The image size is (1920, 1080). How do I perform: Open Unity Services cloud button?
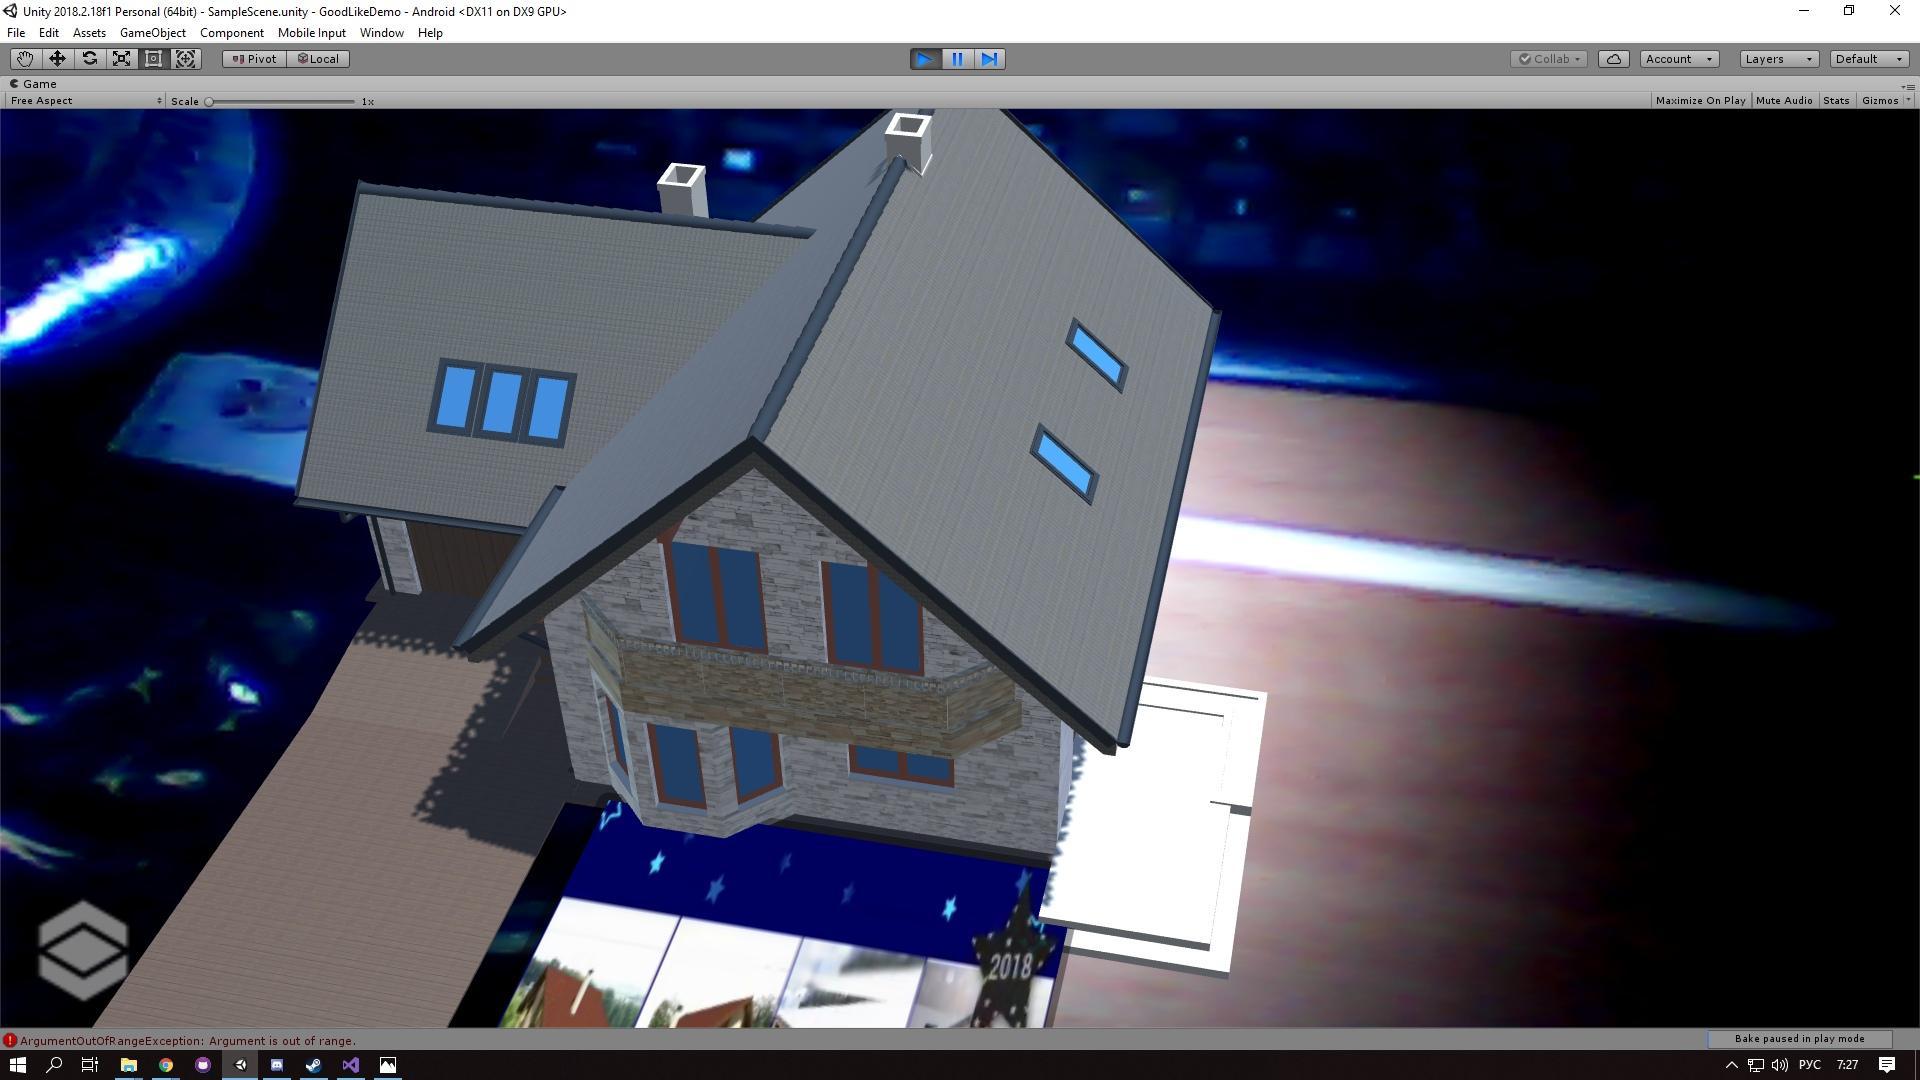click(x=1614, y=59)
